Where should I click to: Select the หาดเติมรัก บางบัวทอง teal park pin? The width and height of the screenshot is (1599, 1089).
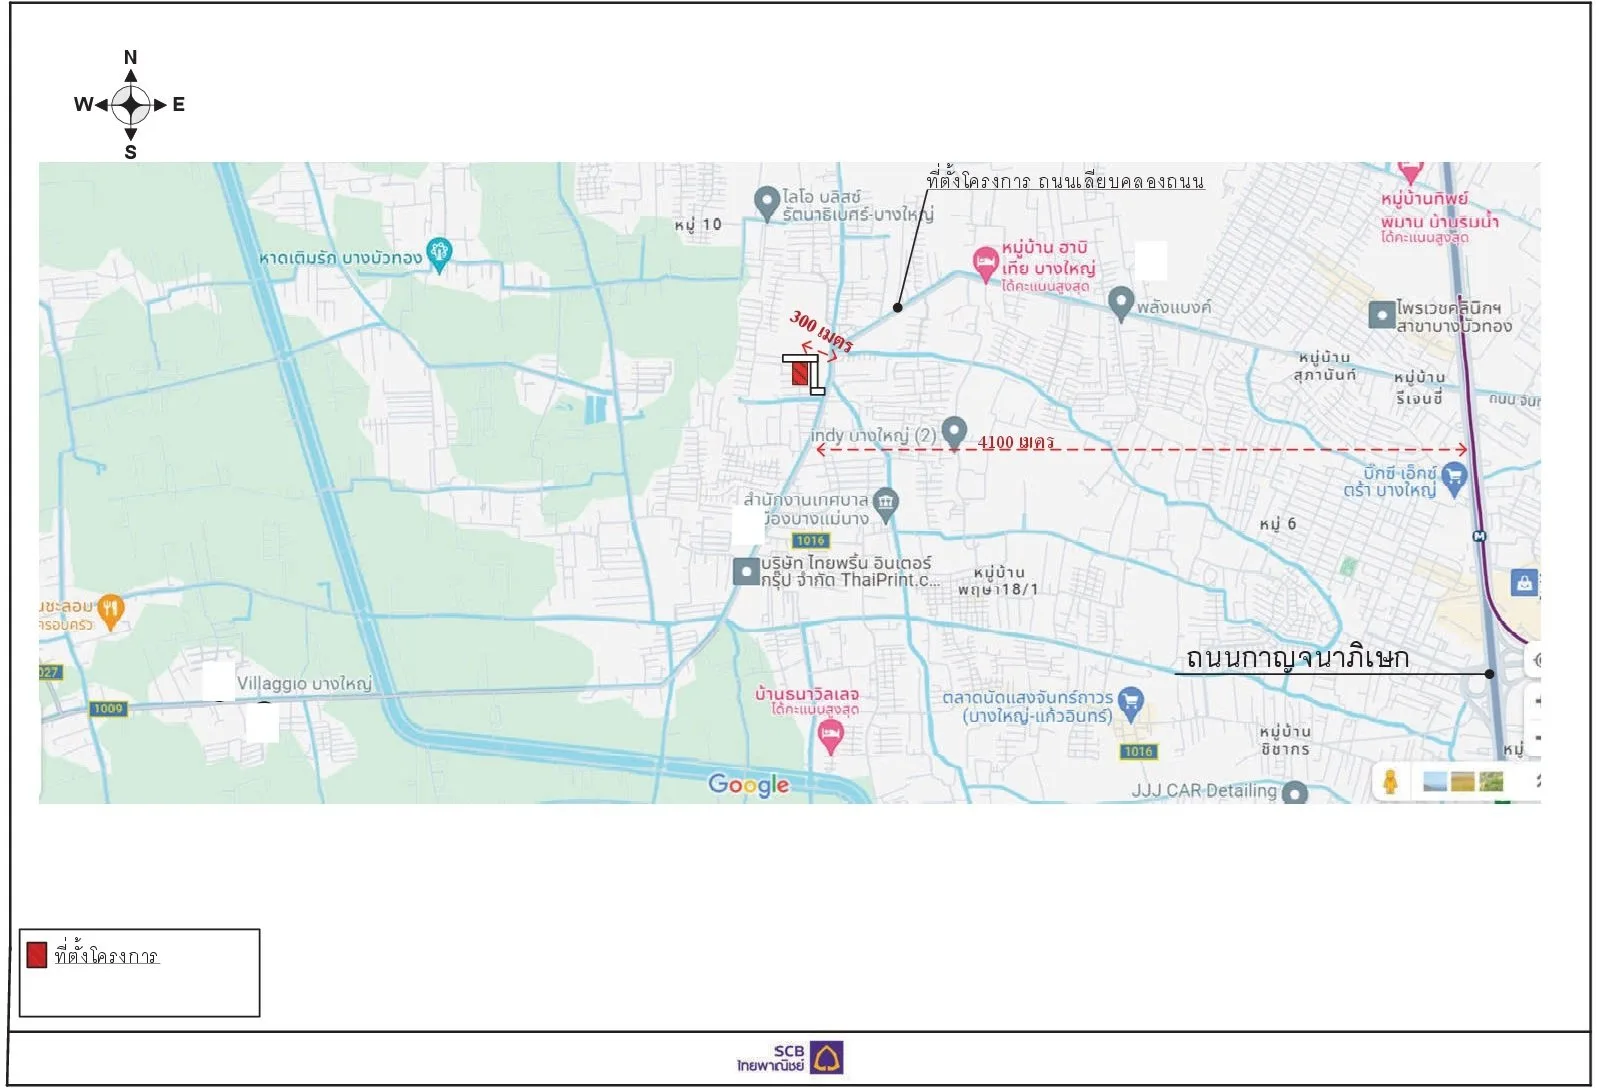tap(439, 254)
